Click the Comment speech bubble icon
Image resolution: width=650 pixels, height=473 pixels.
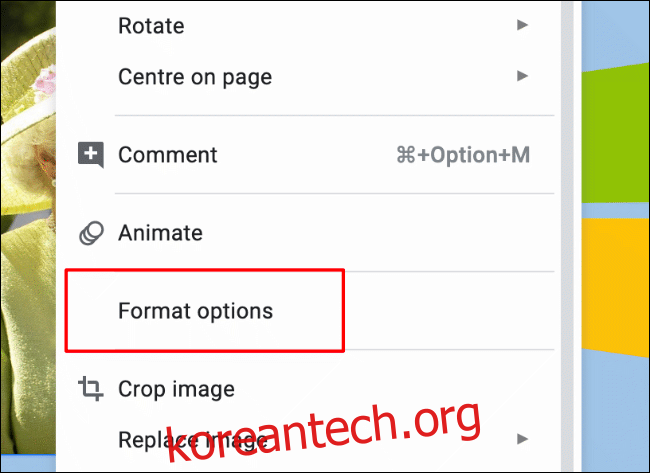click(x=91, y=155)
